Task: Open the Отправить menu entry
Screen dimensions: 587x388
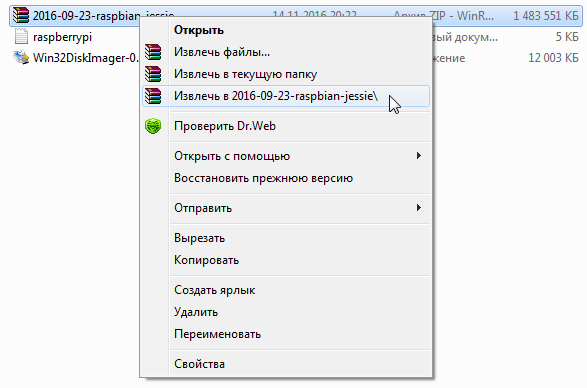Action: (x=286, y=208)
